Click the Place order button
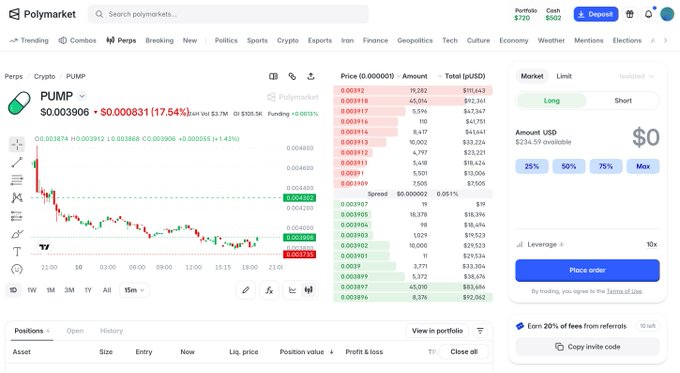 [x=587, y=270]
